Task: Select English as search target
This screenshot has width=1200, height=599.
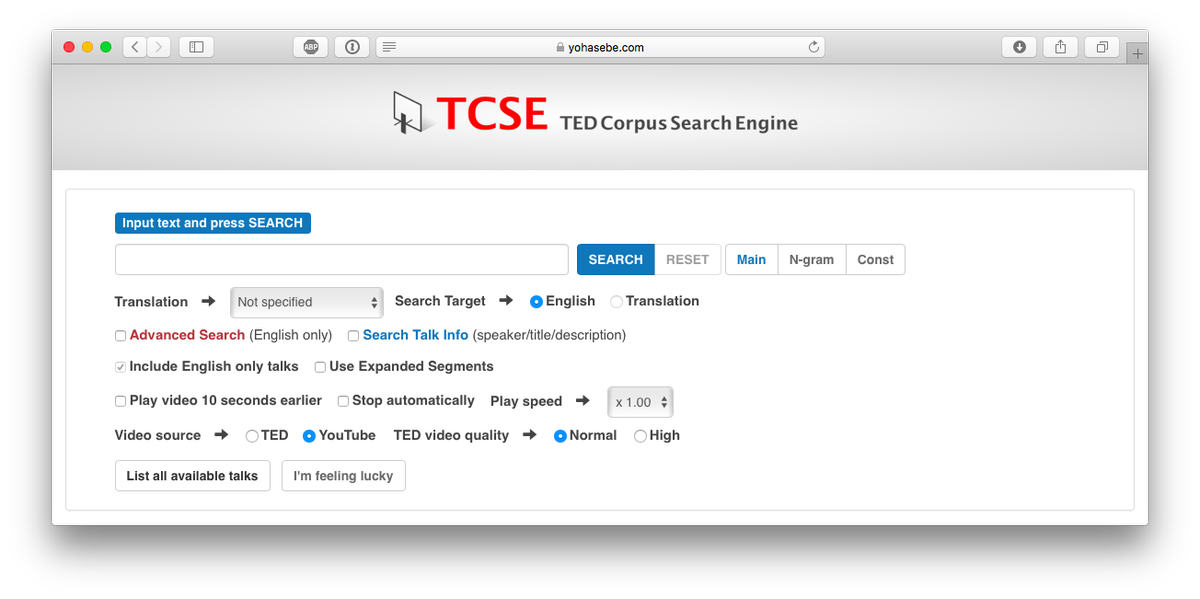Action: pyautogui.click(x=537, y=301)
